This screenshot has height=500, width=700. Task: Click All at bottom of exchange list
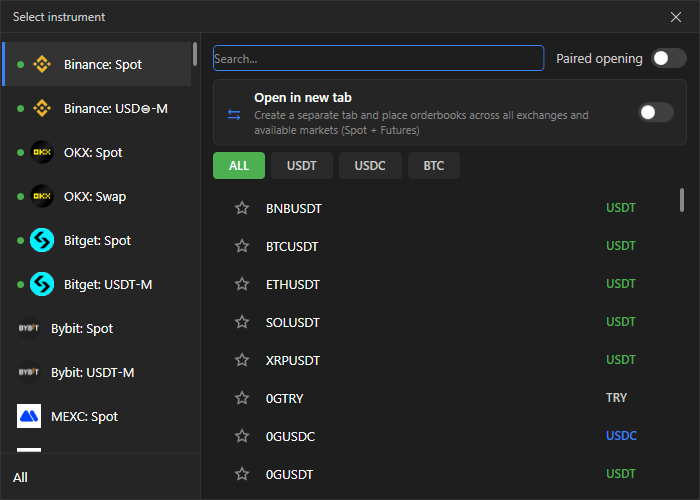[20, 477]
